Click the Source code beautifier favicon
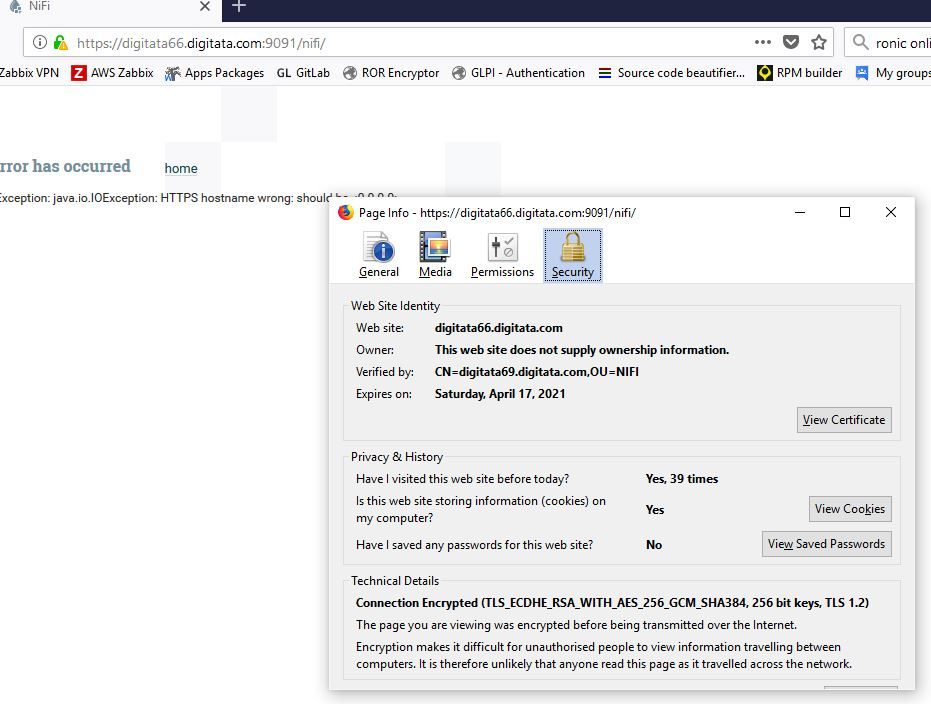Image resolution: width=931 pixels, height=704 pixels. coord(604,73)
